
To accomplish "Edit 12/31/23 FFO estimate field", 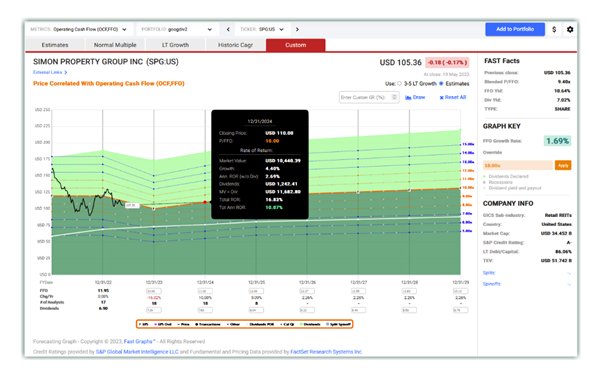I will click(154, 291).
